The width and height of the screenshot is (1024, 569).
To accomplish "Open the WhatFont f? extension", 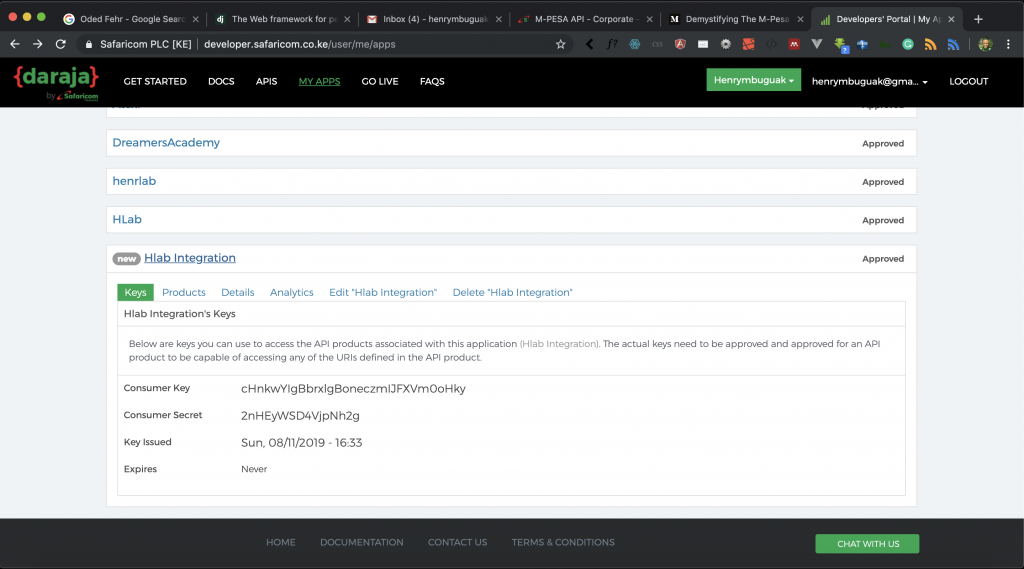I will 612,44.
